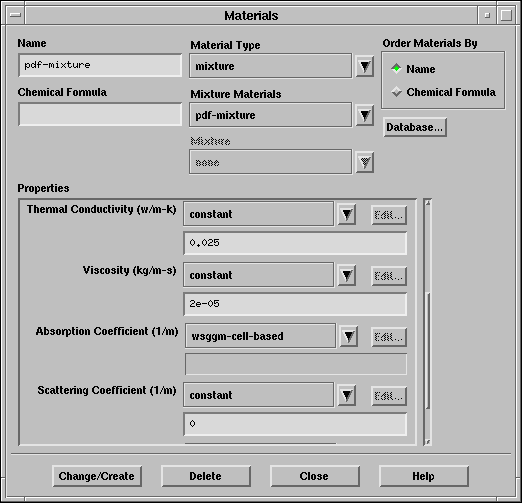Select Order by Chemical Formula radio

(x=396, y=91)
